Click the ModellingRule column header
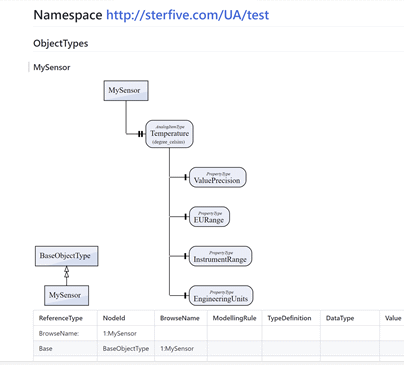Viewport: 404px width, 365px height. [x=235, y=318]
